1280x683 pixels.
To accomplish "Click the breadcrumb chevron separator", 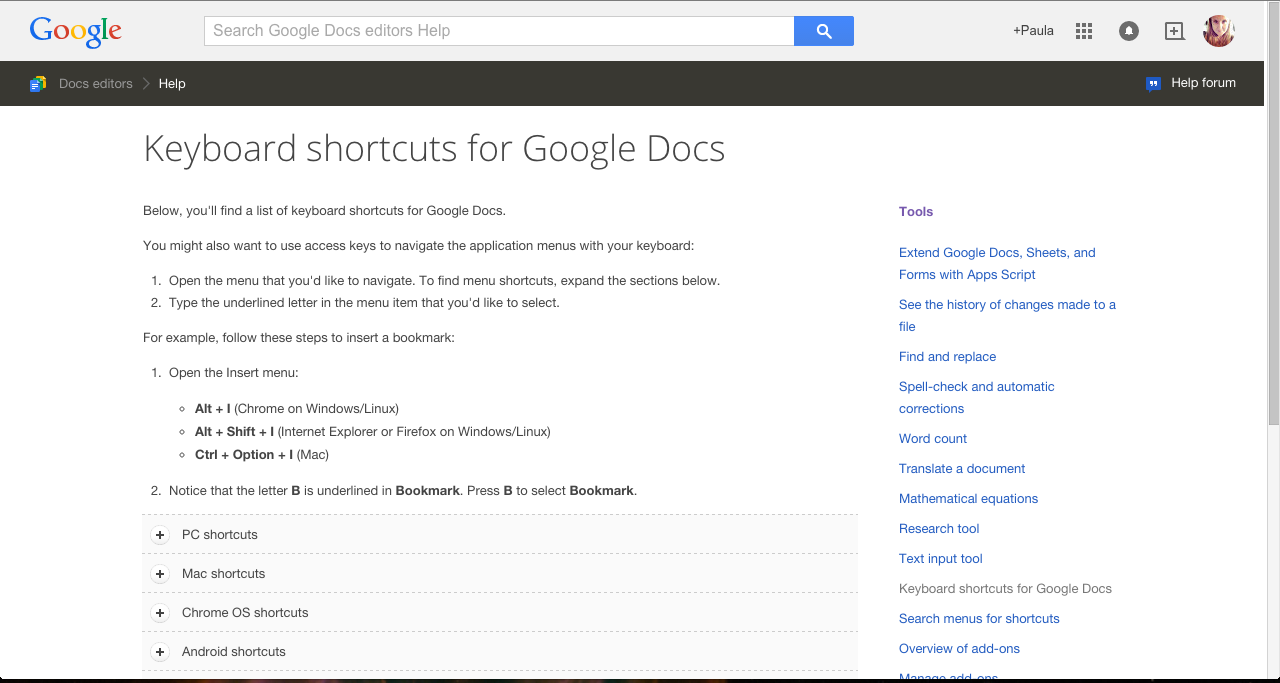I will [146, 84].
